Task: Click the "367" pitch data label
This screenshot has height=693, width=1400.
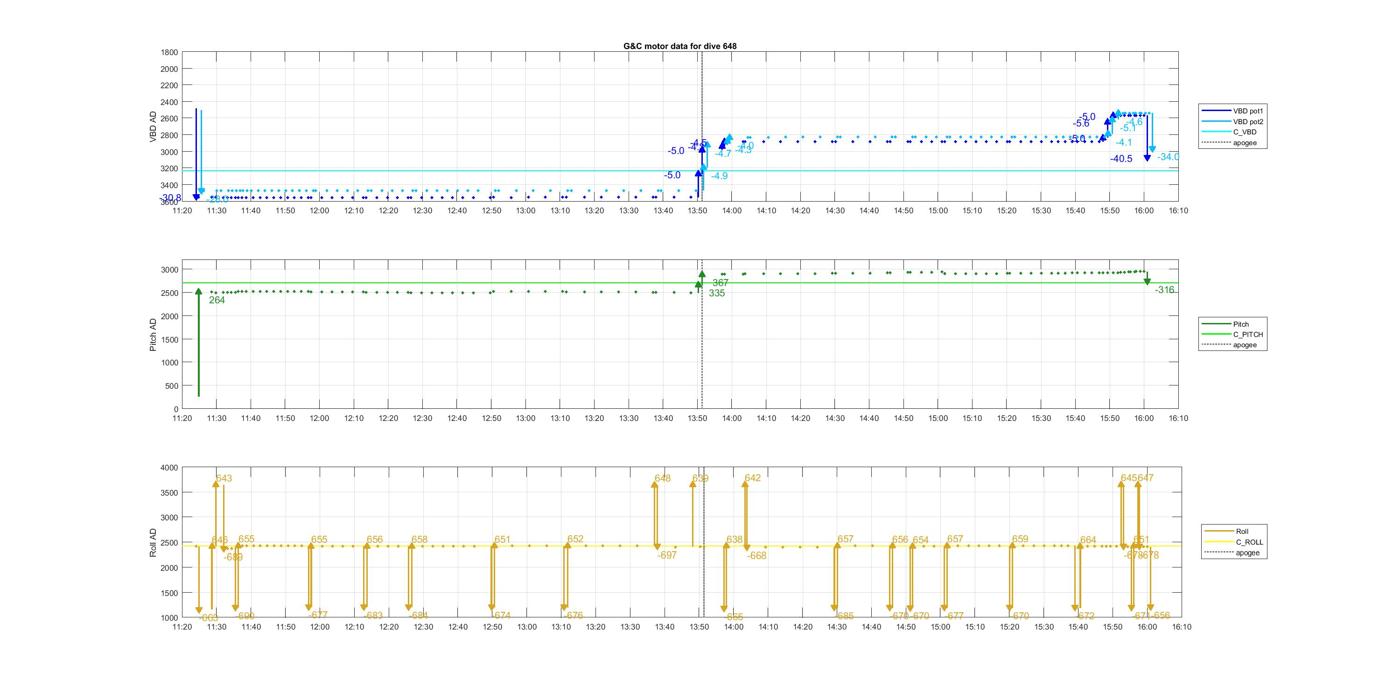Action: (720, 284)
